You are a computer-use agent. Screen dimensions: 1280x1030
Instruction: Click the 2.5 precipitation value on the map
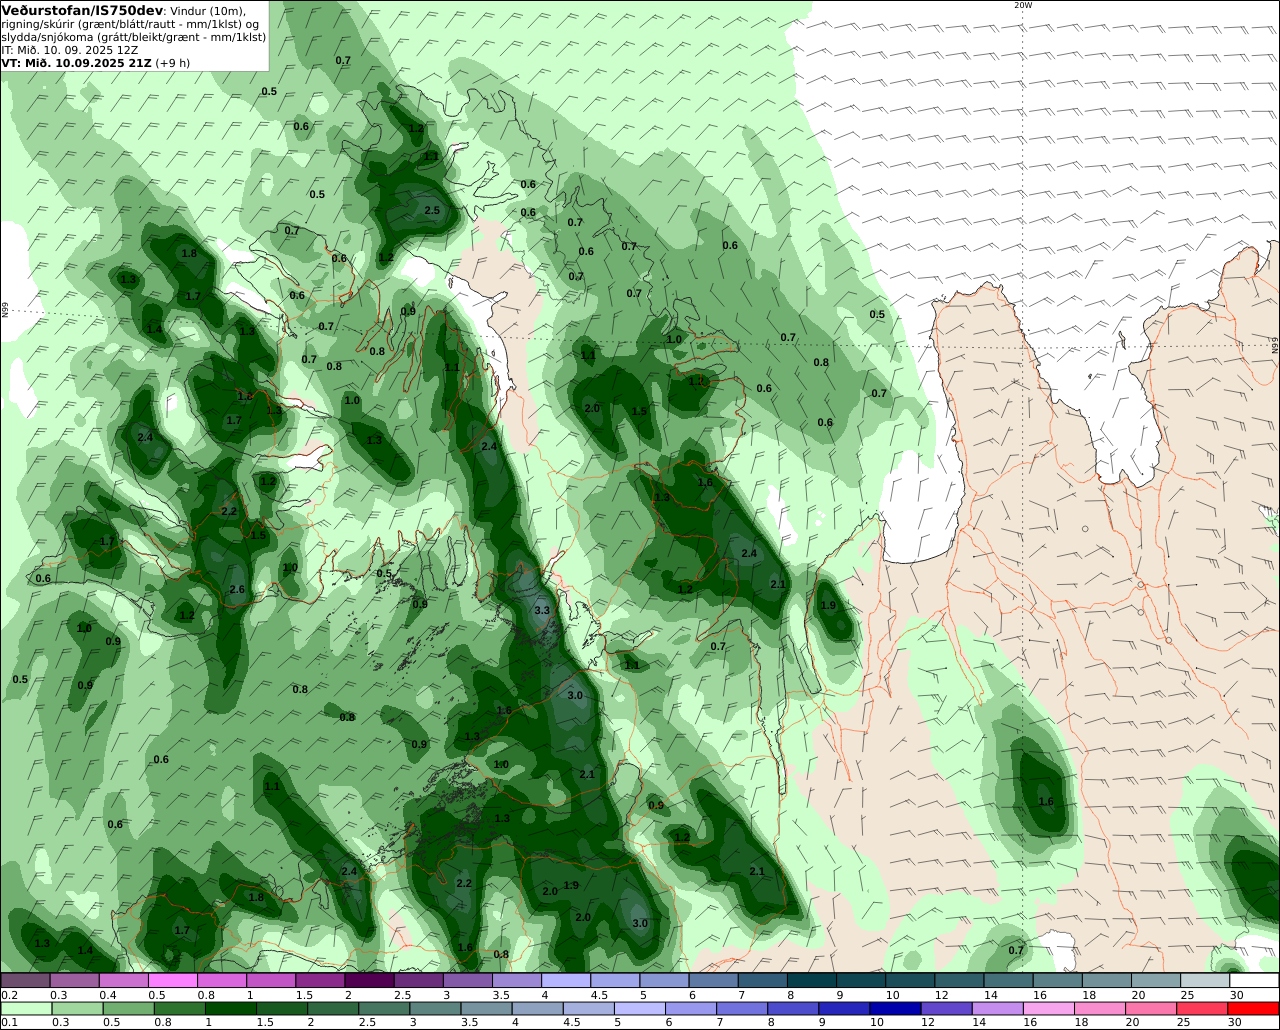(x=432, y=211)
